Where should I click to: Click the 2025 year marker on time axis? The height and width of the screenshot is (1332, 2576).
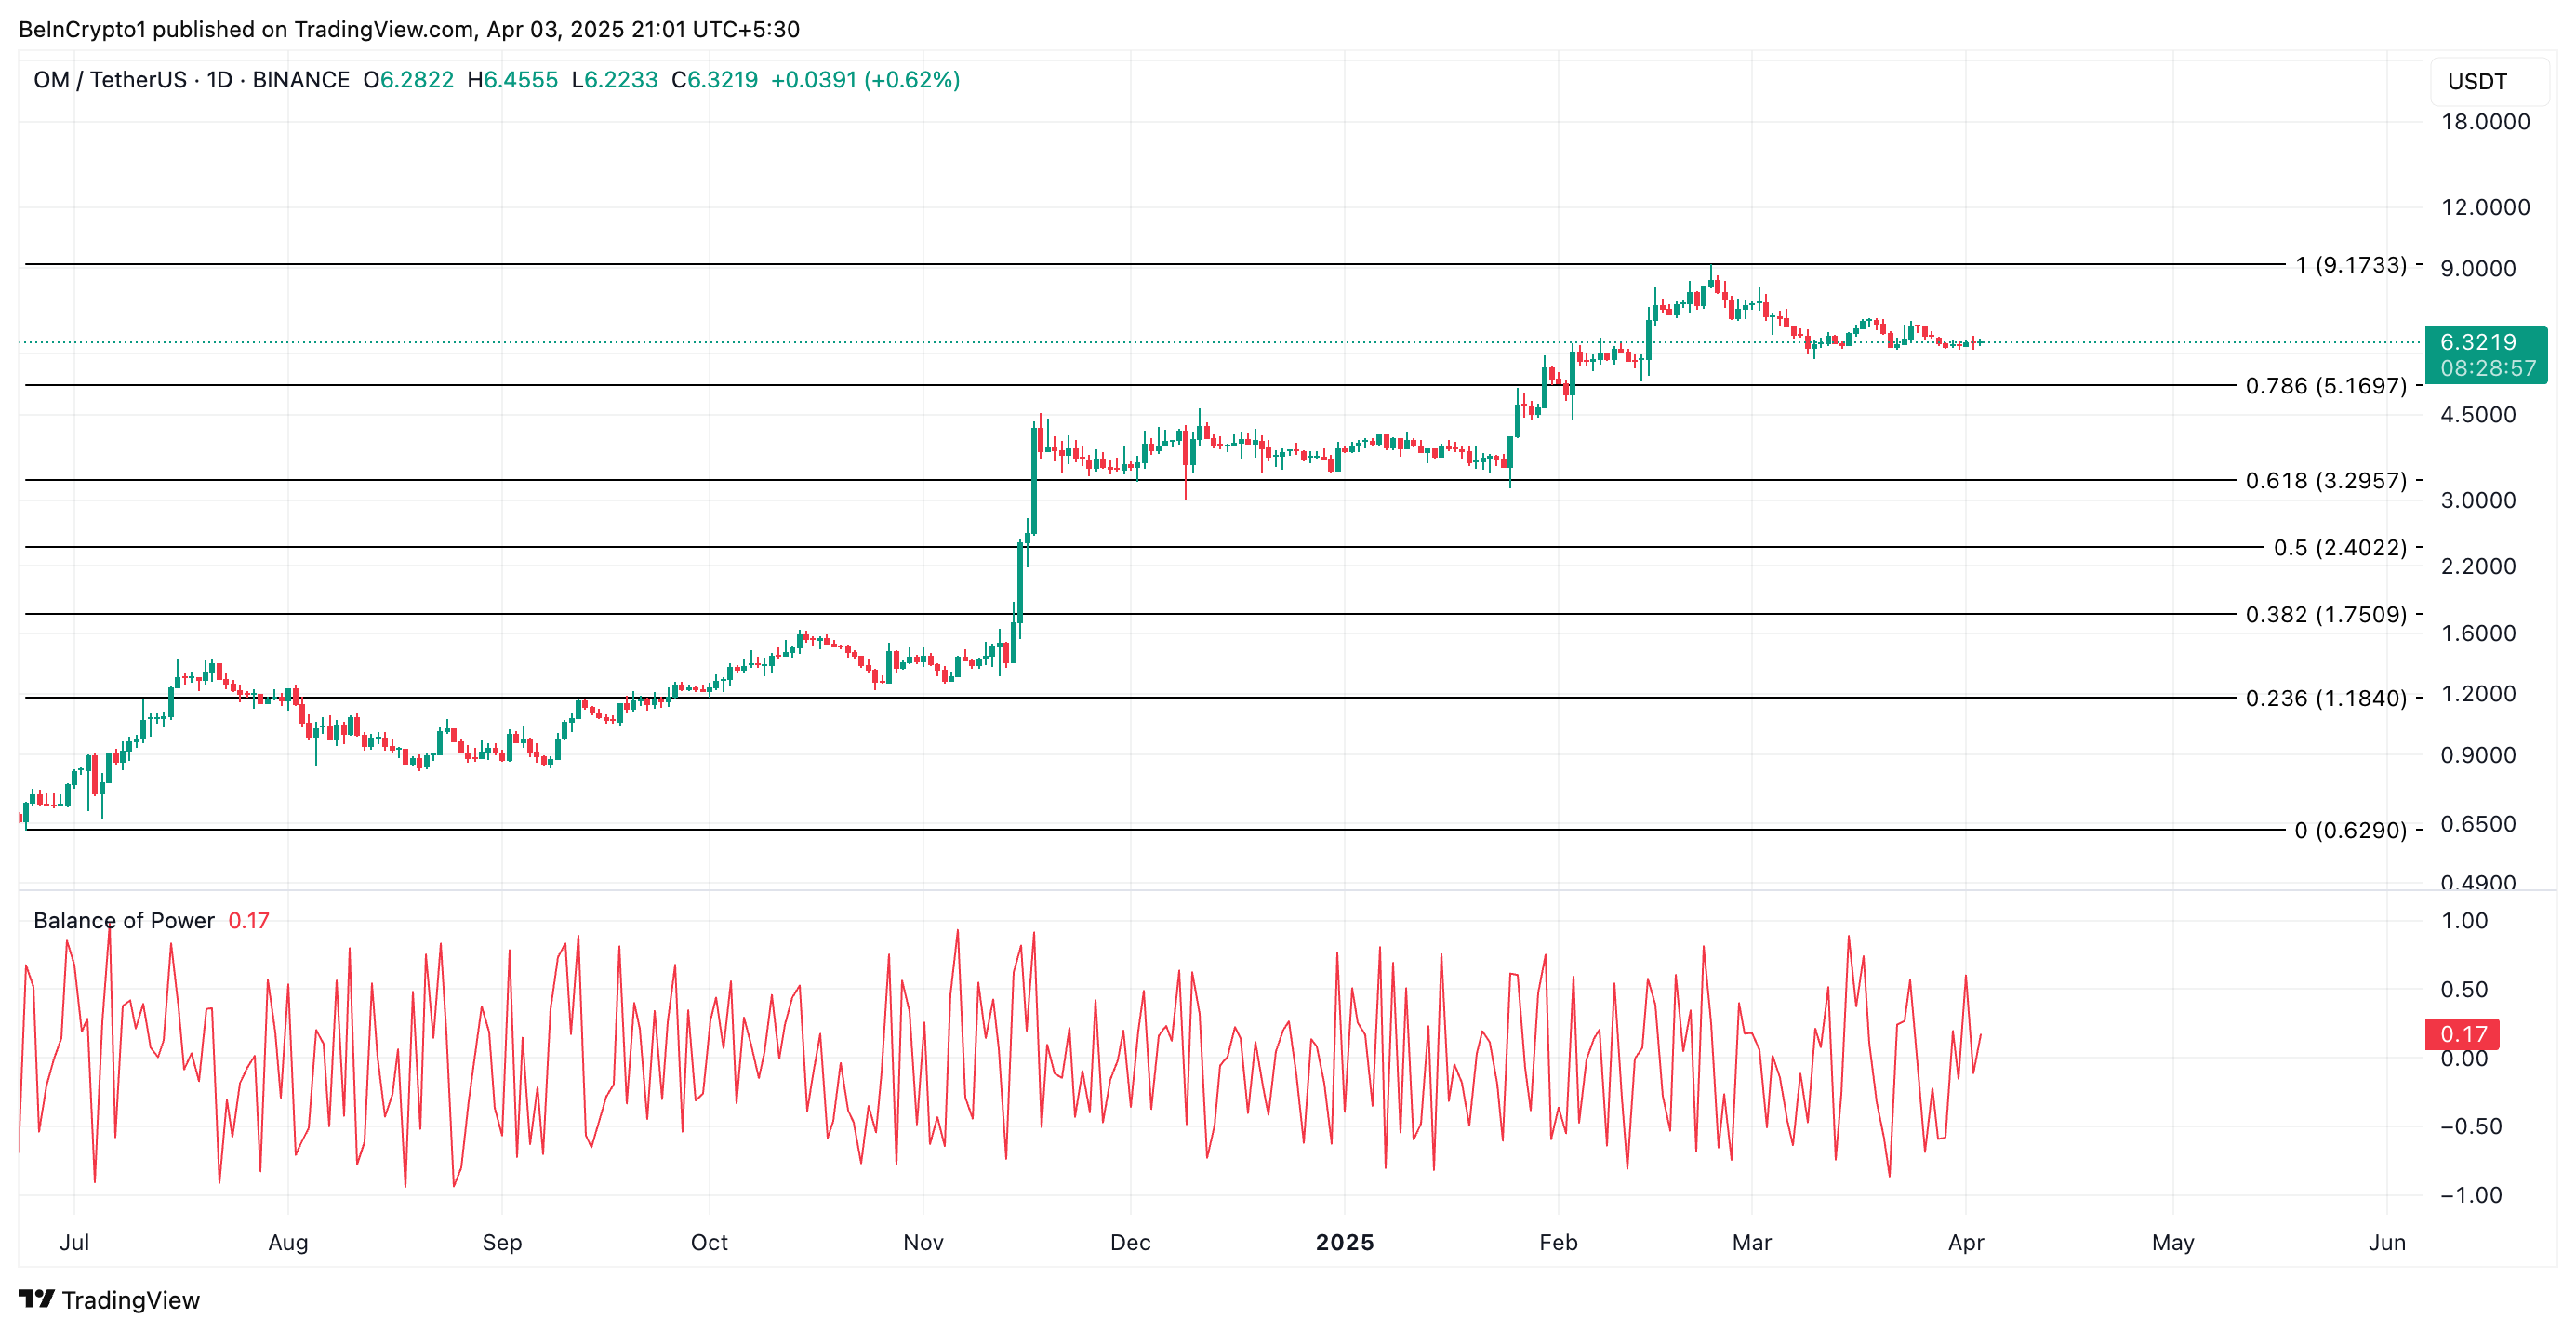[x=1344, y=1242]
